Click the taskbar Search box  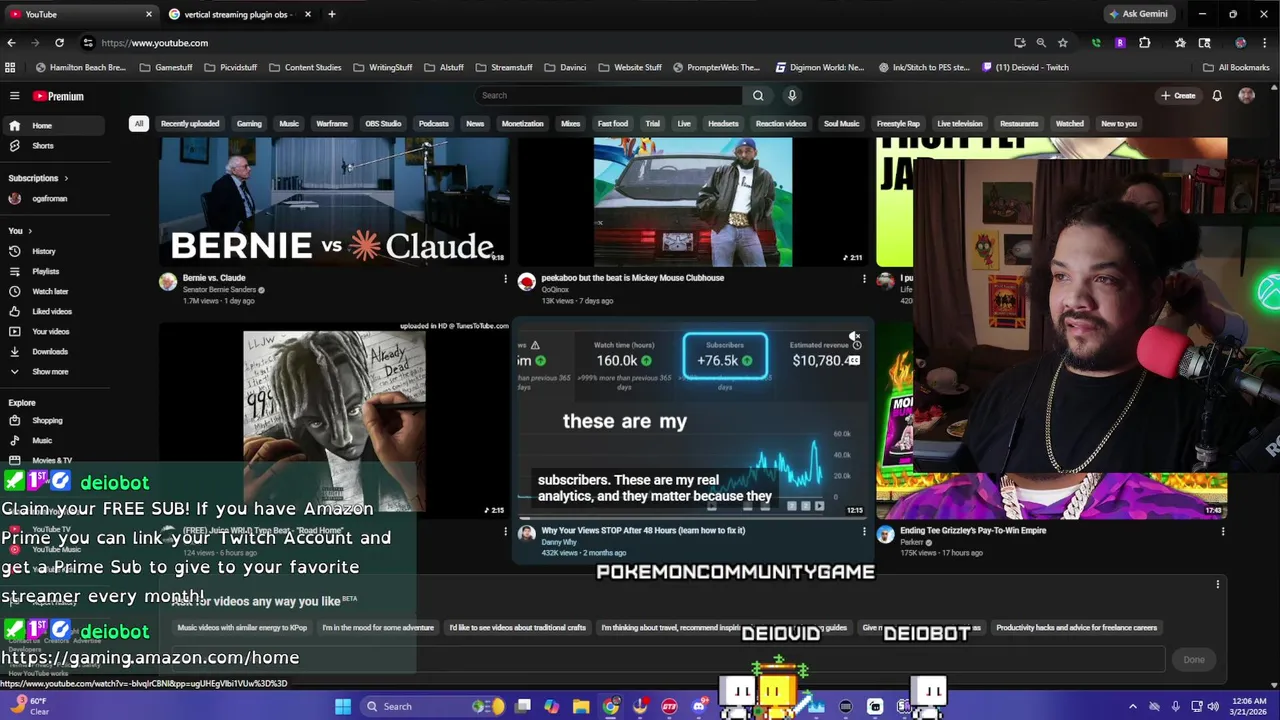pyautogui.click(x=432, y=706)
